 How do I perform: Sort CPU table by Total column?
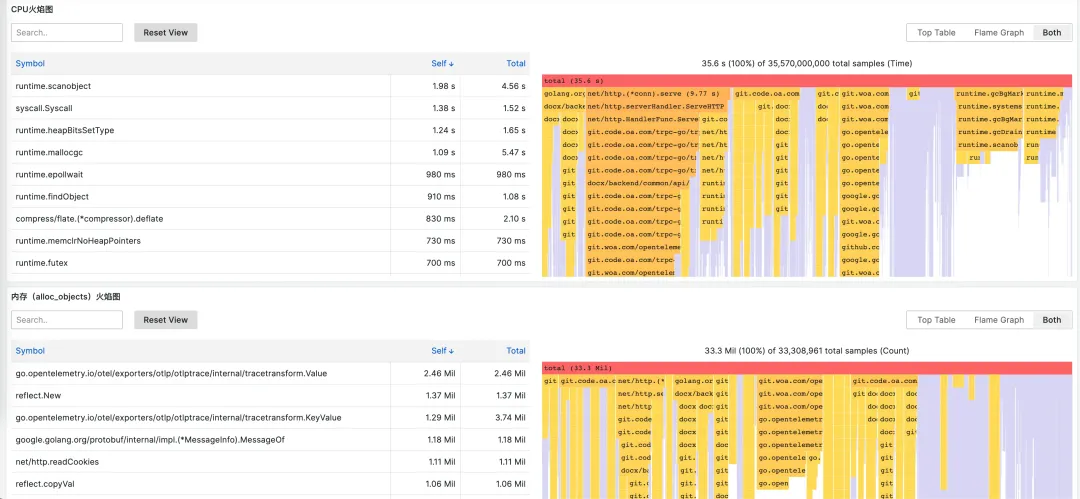pos(516,63)
